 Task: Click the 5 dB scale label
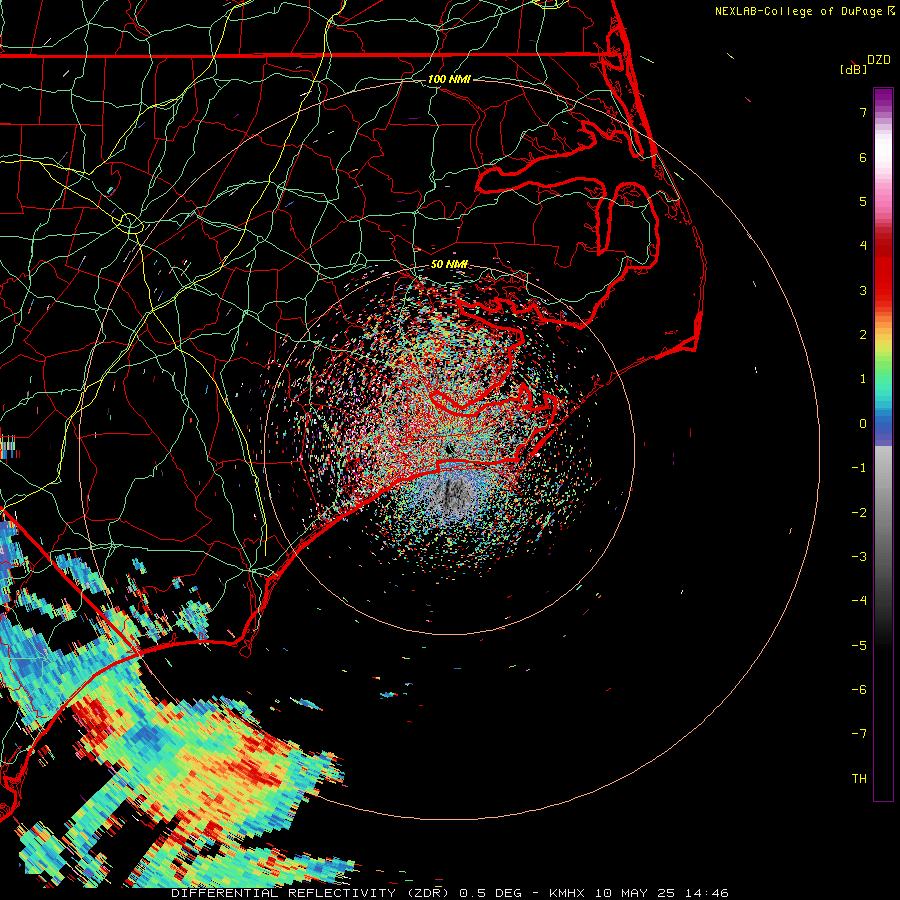click(x=863, y=201)
